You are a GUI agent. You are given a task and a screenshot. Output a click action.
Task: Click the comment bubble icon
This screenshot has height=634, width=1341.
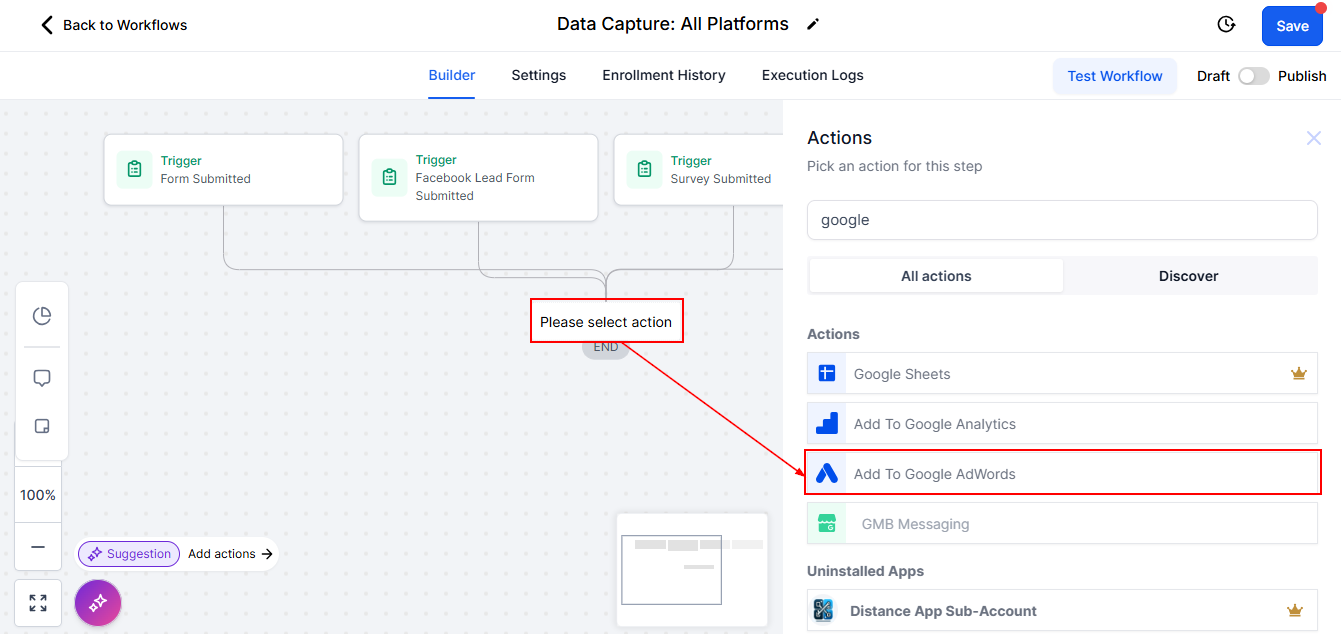point(42,378)
